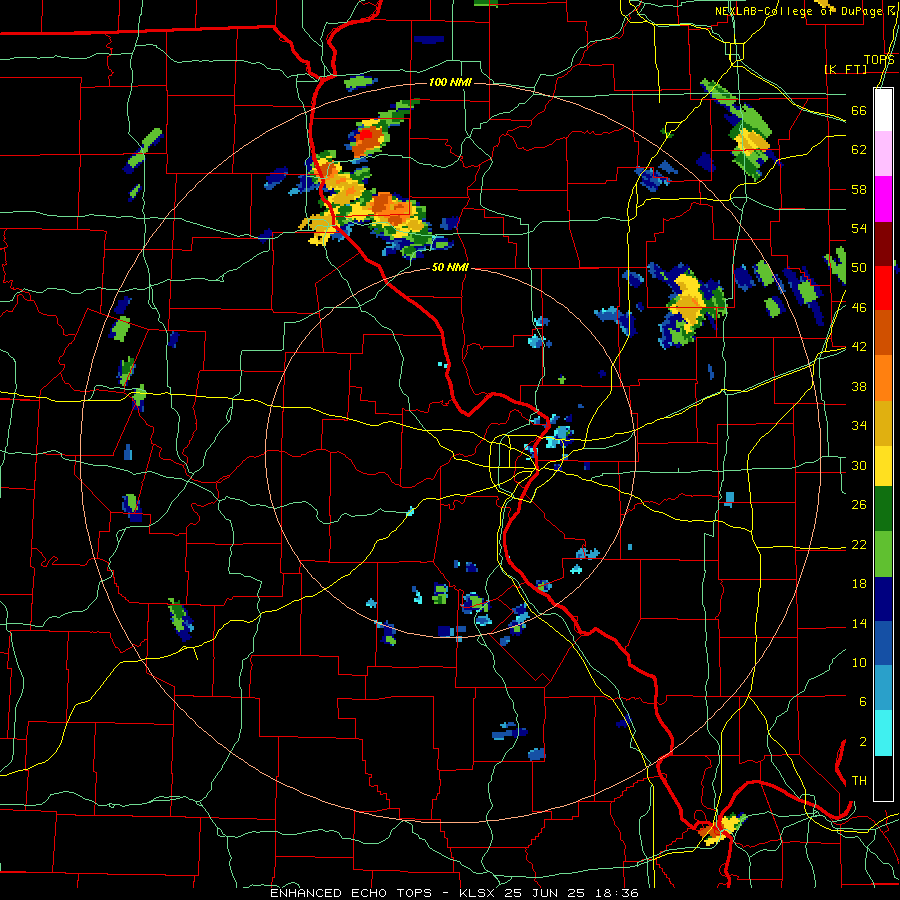The image size is (900, 900).
Task: Select the light green legend swatch
Action: point(883,553)
